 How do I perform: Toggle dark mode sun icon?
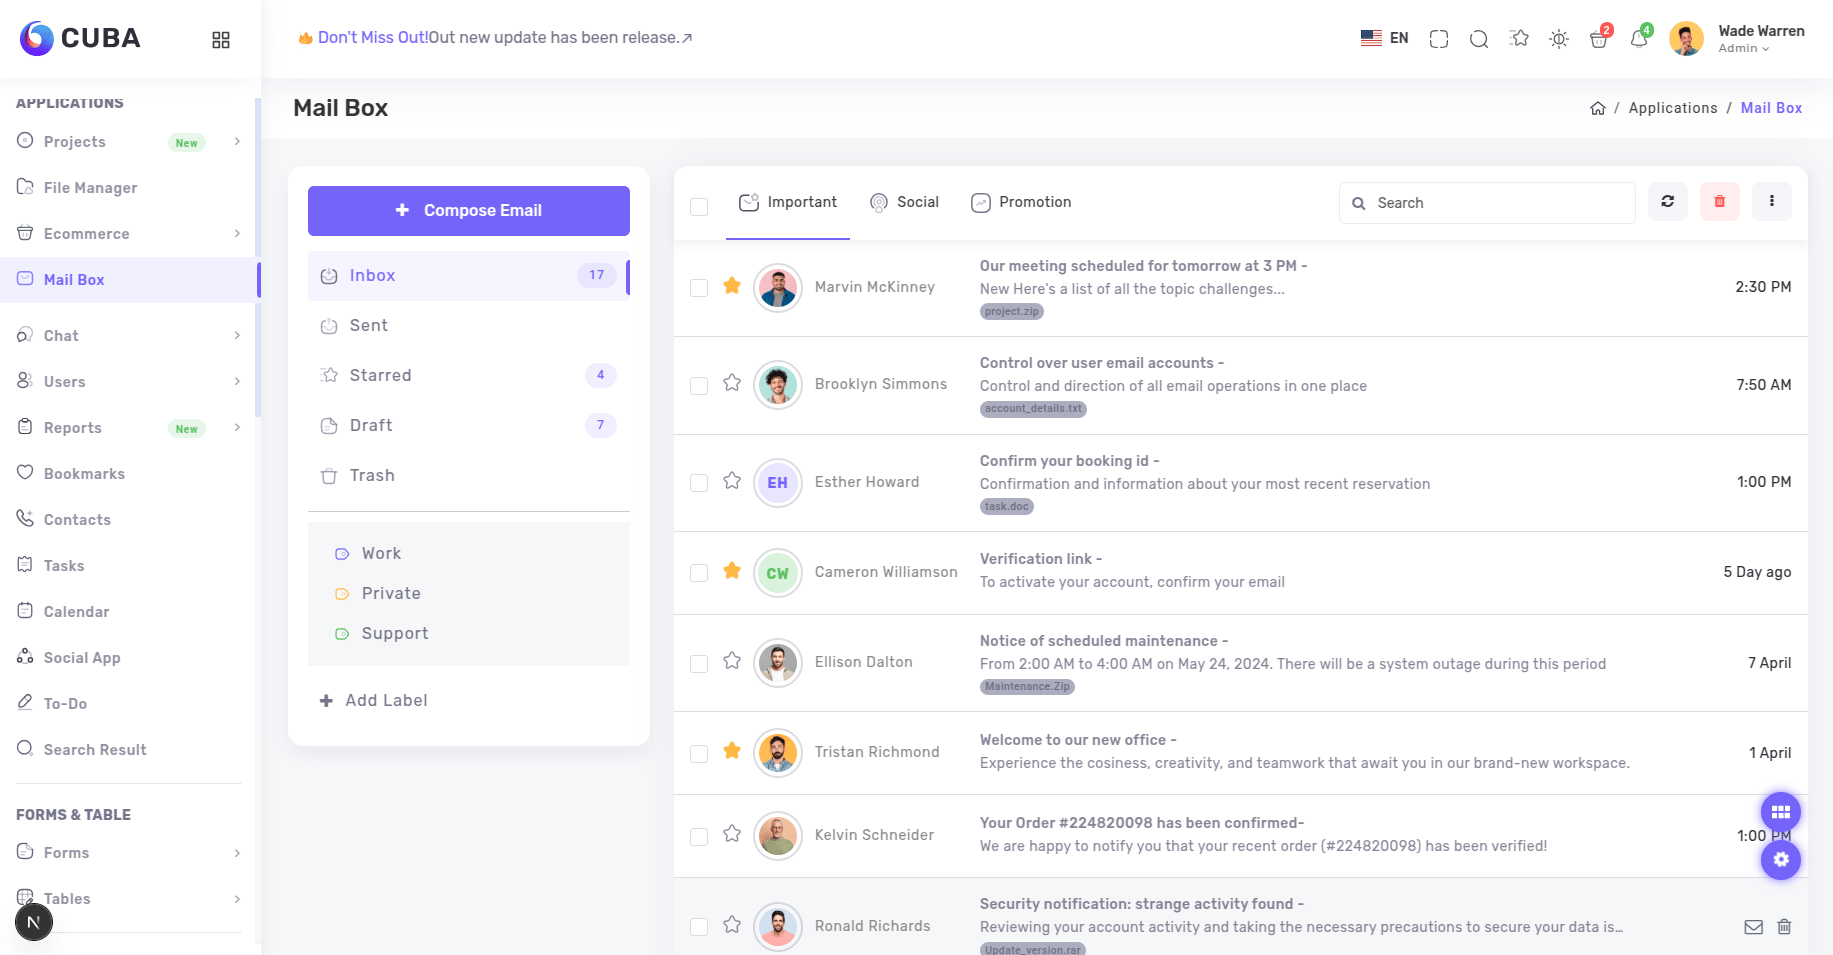tap(1558, 39)
